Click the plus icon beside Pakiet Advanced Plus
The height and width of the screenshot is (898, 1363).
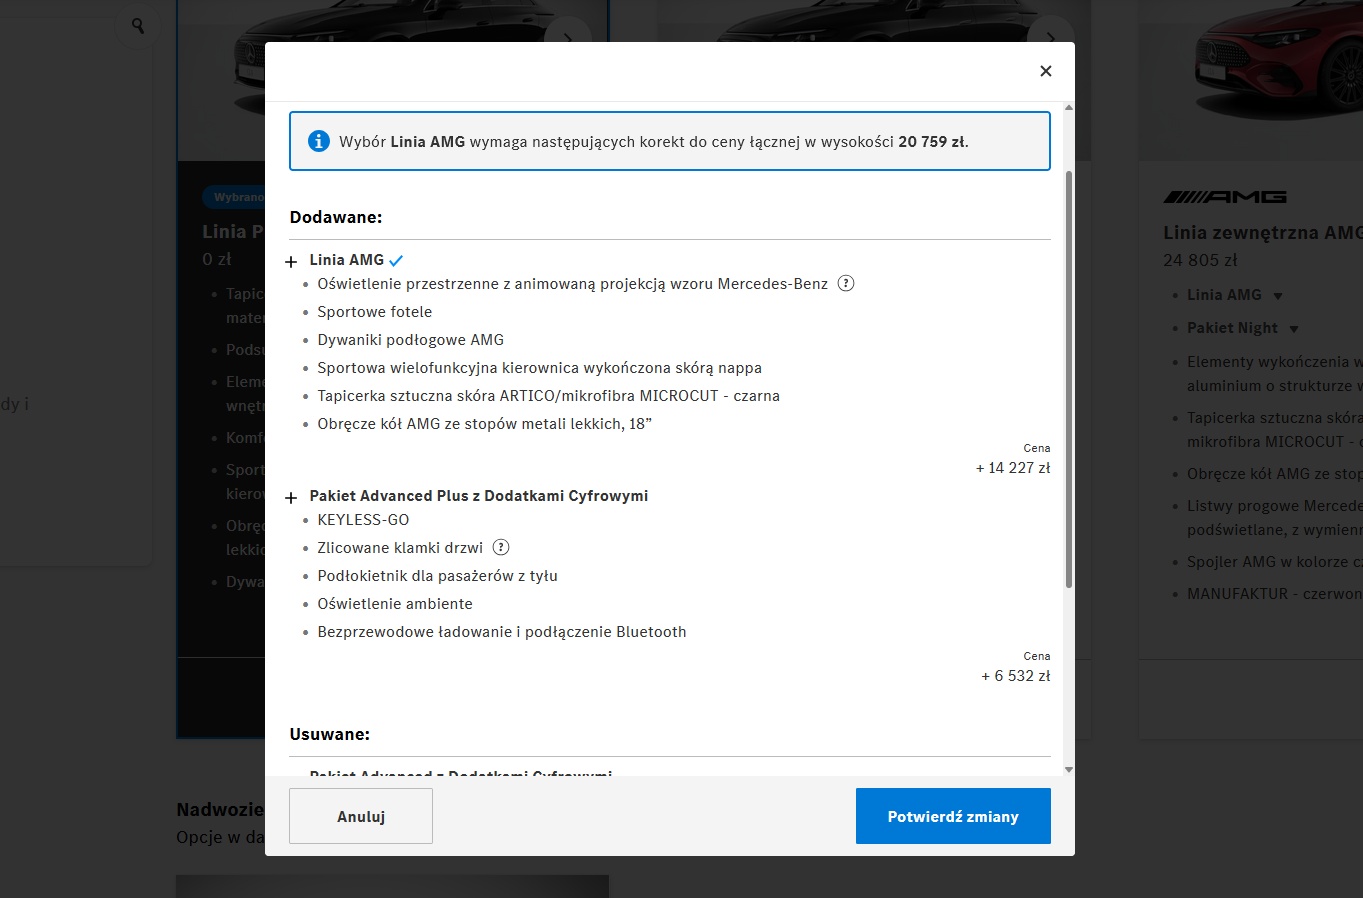coord(292,498)
